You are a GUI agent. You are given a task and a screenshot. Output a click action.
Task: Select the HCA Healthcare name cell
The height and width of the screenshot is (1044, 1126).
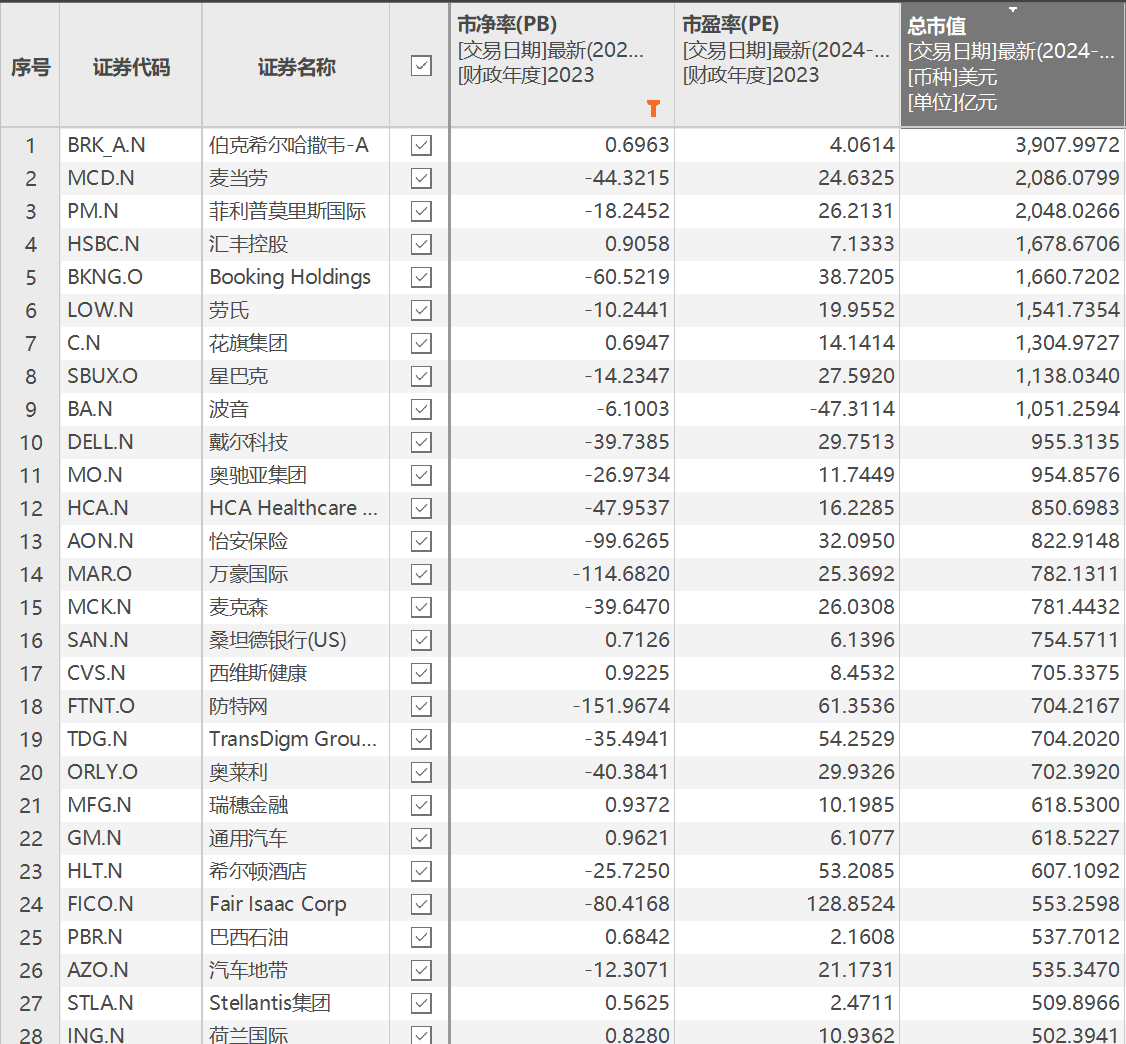293,508
